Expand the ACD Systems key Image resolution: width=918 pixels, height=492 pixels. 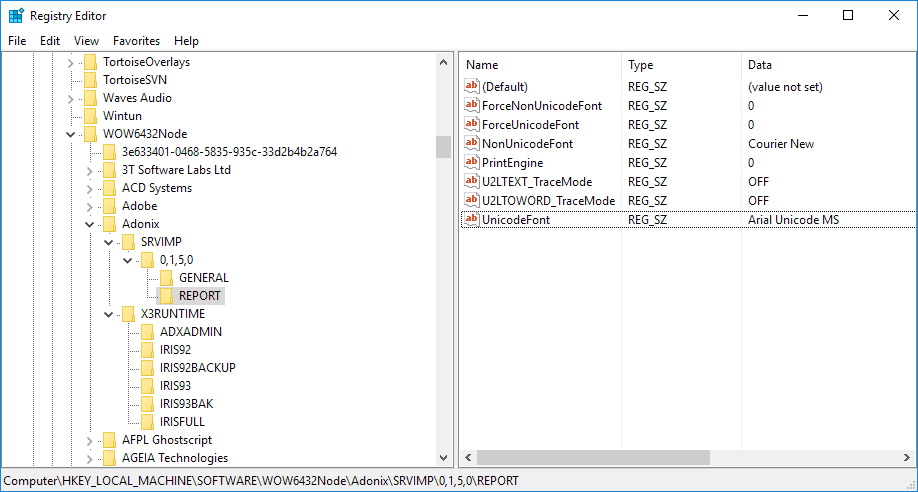[x=90, y=189]
